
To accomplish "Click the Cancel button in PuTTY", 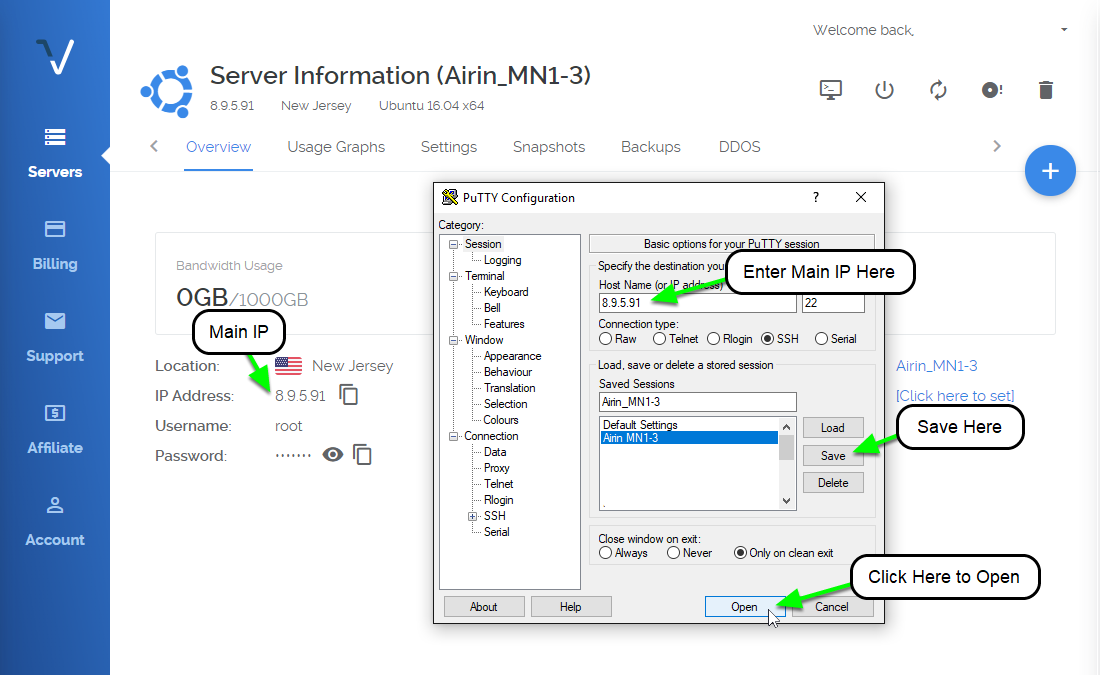I will coord(832,607).
